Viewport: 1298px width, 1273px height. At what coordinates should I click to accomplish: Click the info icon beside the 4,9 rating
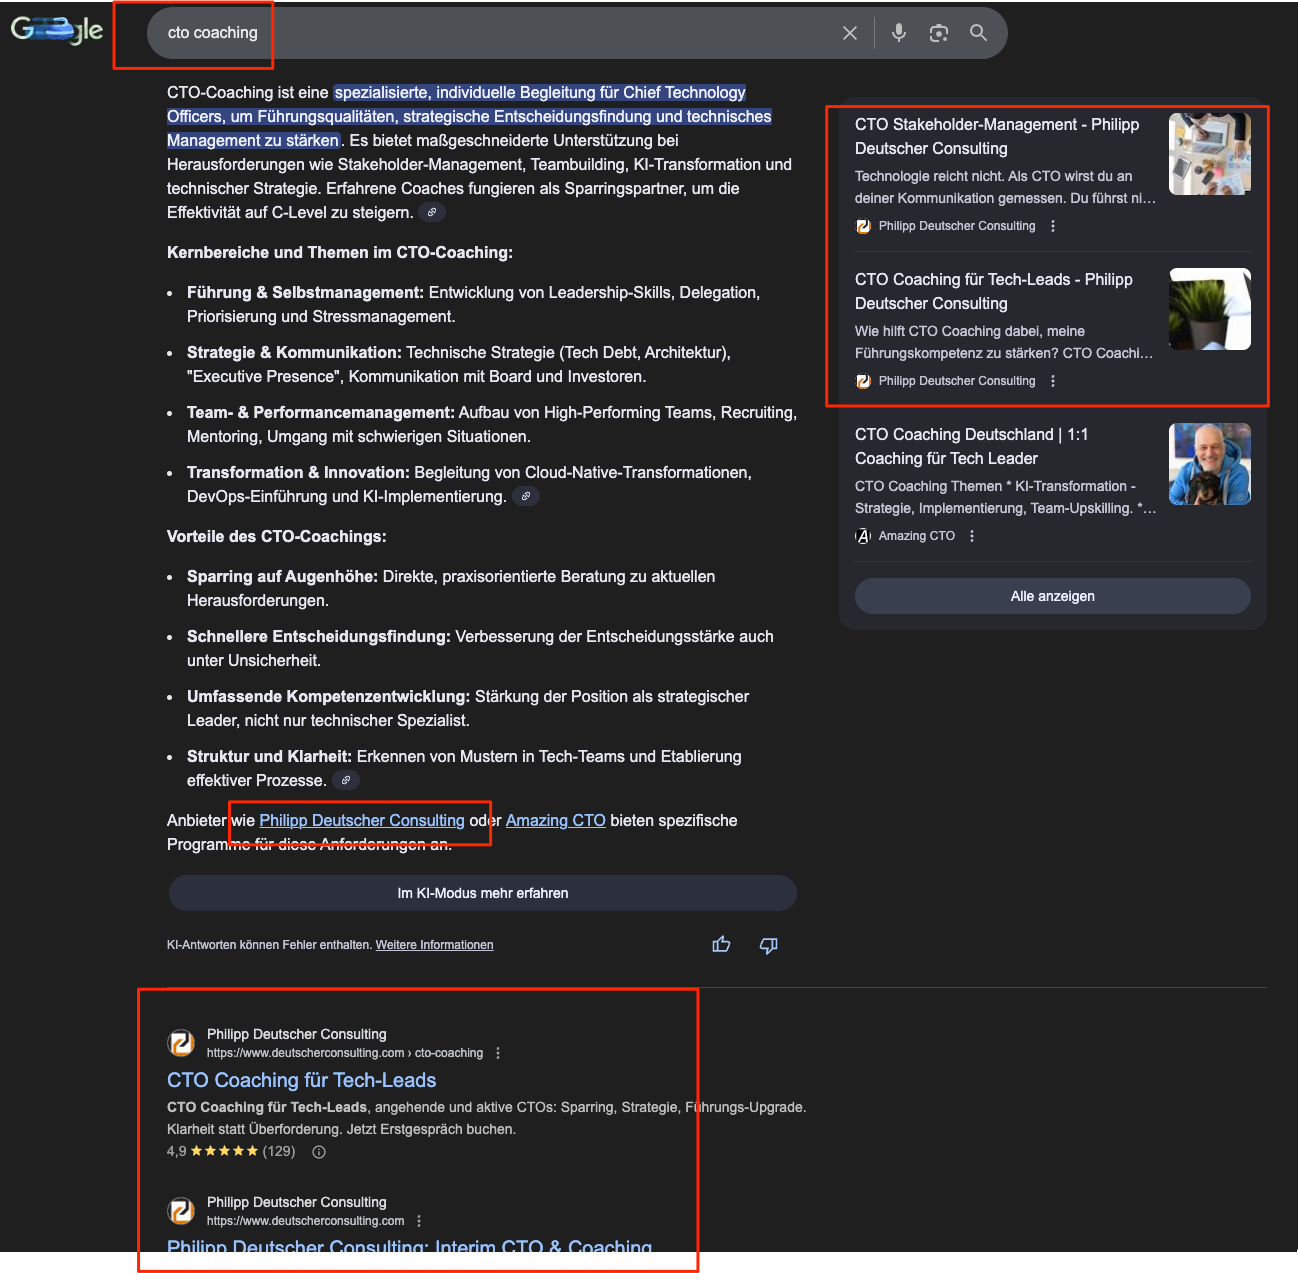coord(318,1151)
